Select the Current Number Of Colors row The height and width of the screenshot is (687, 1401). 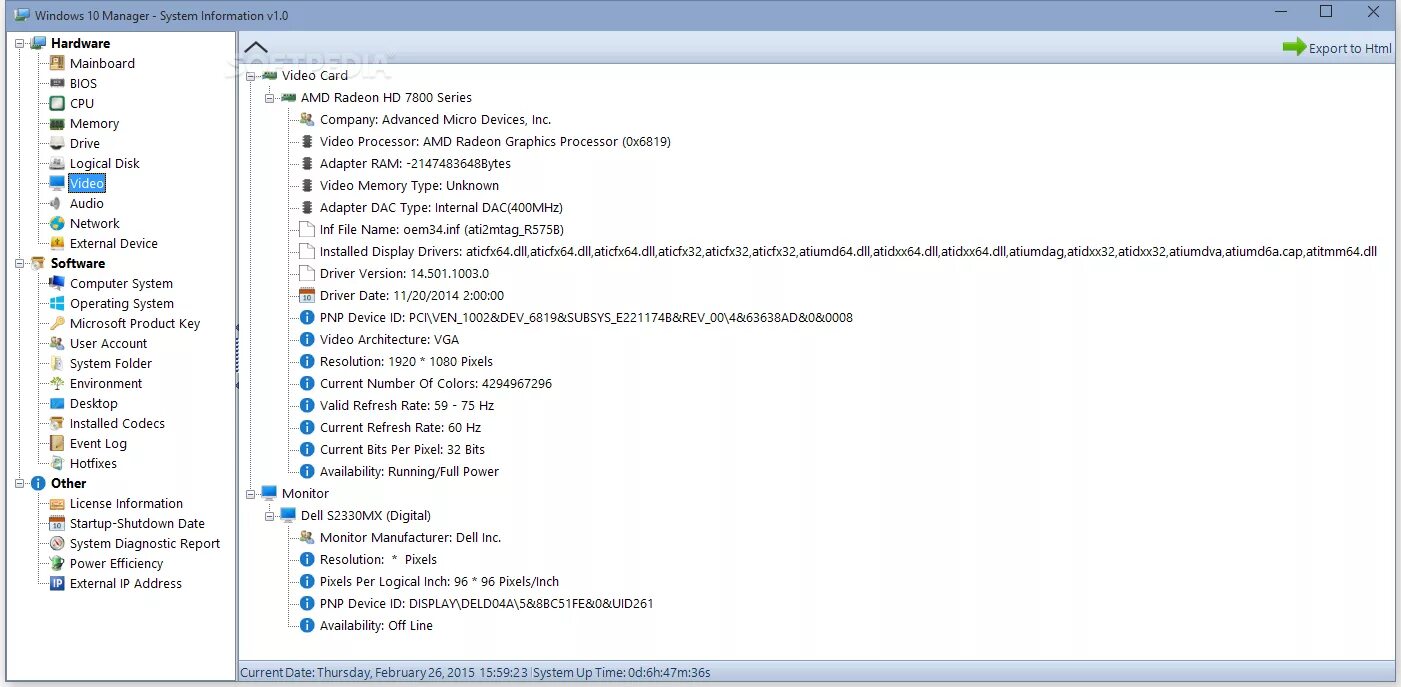[435, 383]
